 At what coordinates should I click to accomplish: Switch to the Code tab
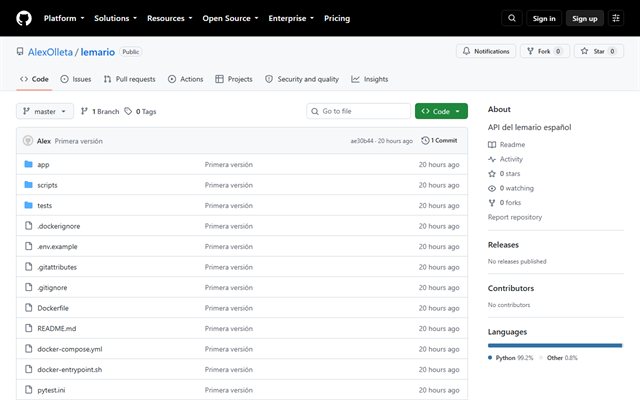(x=34, y=79)
